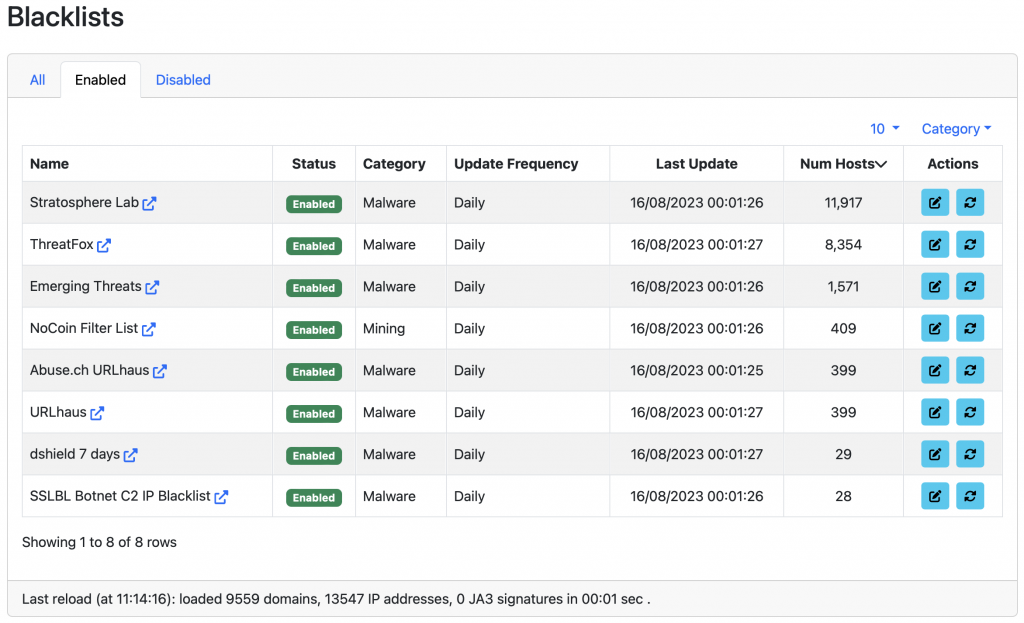Refresh the dshield 7 days blacklist
The height and width of the screenshot is (623, 1024).
click(x=970, y=454)
